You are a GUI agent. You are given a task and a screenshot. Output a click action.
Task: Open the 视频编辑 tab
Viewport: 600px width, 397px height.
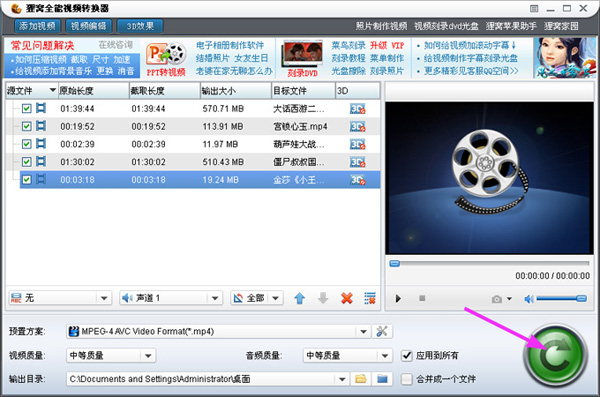click(x=88, y=26)
